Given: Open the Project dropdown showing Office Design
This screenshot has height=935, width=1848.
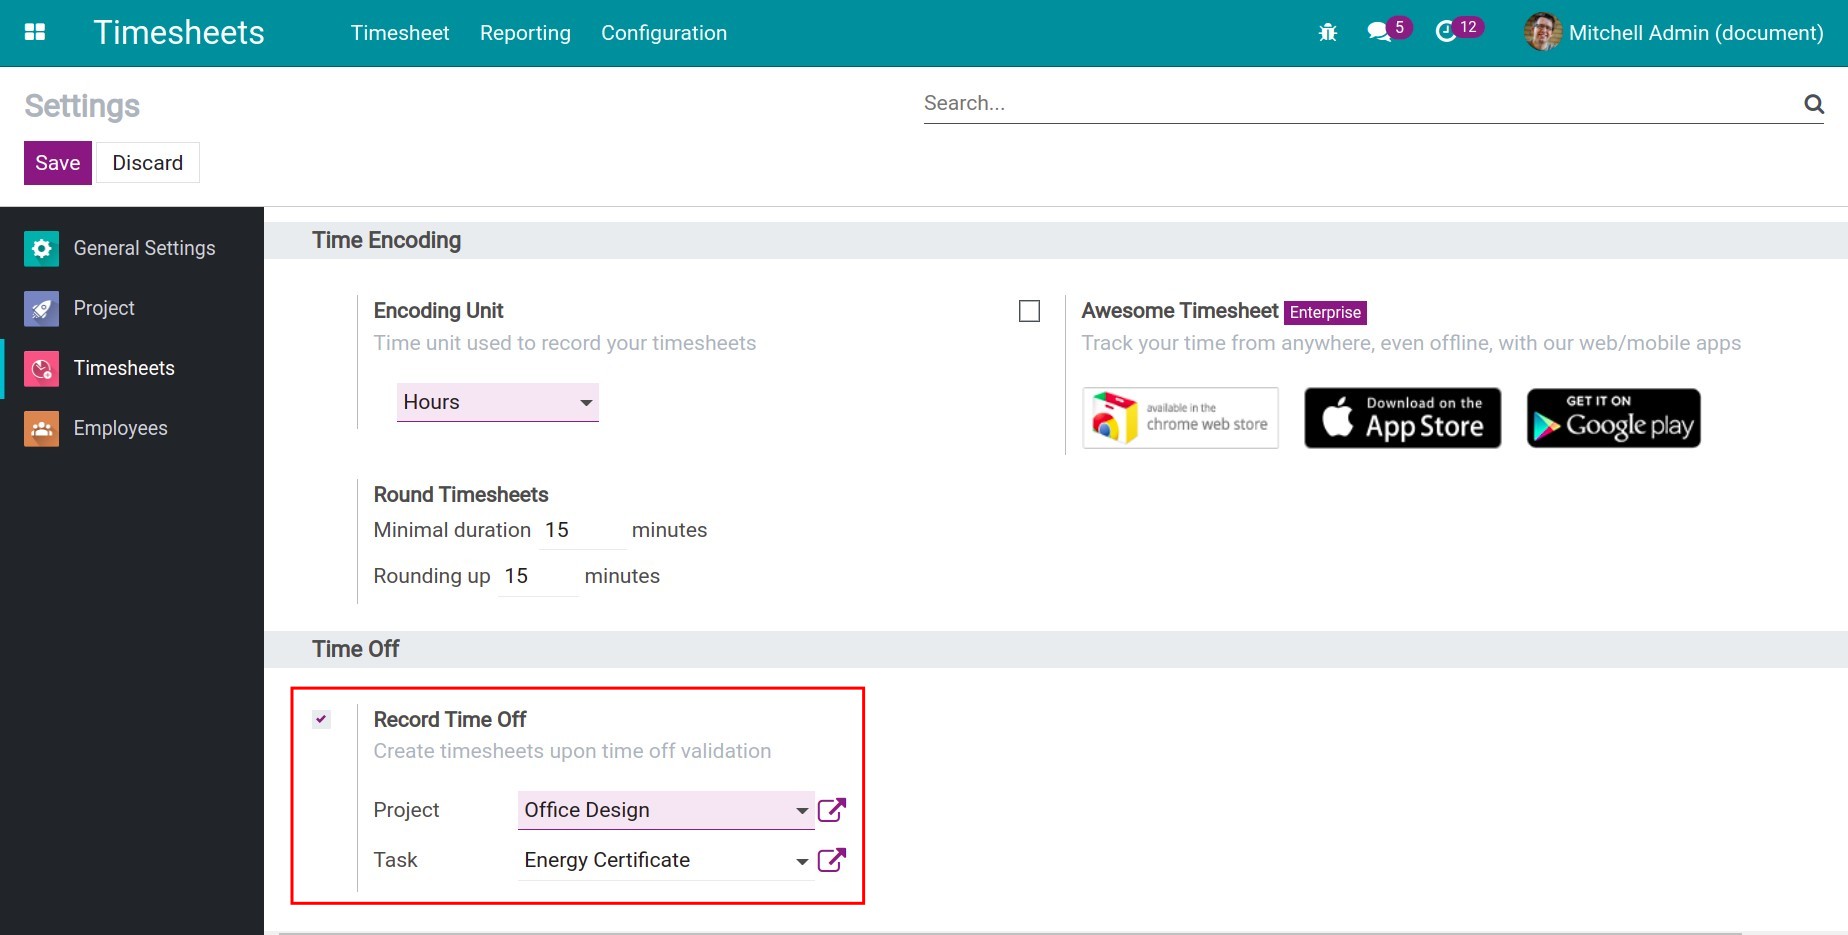Looking at the screenshot, I should pyautogui.click(x=664, y=810).
